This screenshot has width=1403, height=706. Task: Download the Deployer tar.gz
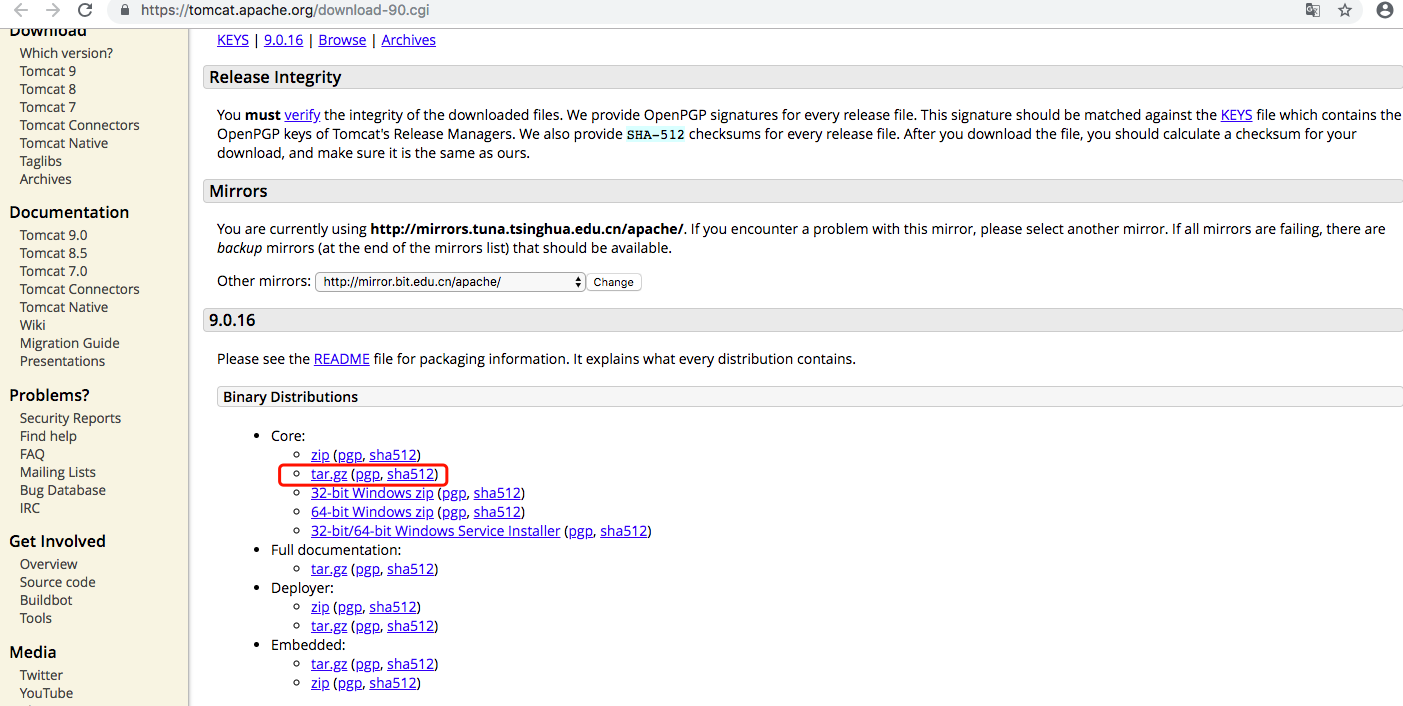pyautogui.click(x=329, y=626)
